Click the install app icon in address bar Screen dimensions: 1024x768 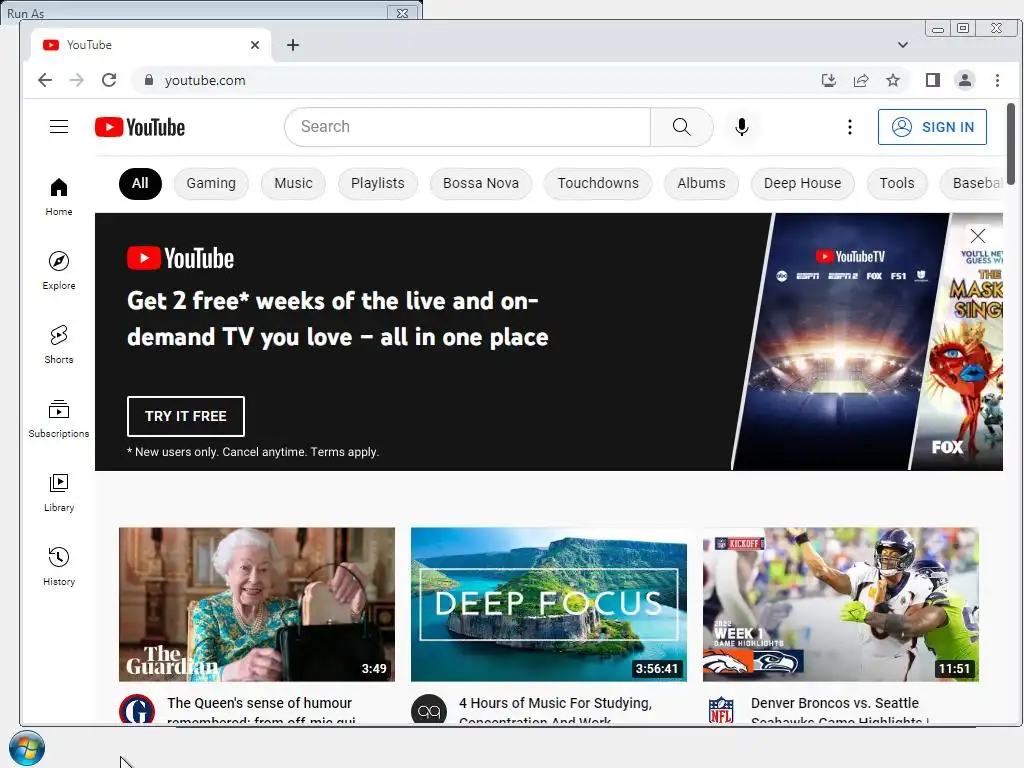click(x=829, y=80)
